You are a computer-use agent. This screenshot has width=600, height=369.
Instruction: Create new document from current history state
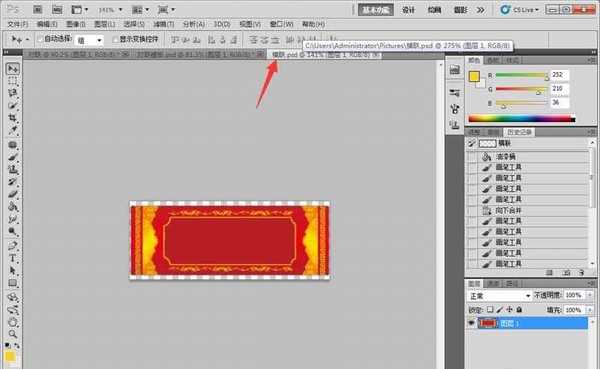coord(549,273)
